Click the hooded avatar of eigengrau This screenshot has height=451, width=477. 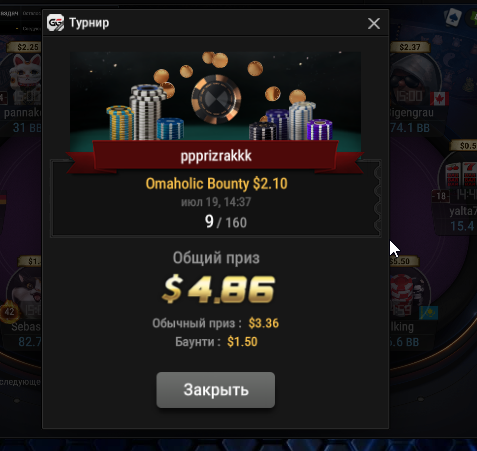(413, 80)
